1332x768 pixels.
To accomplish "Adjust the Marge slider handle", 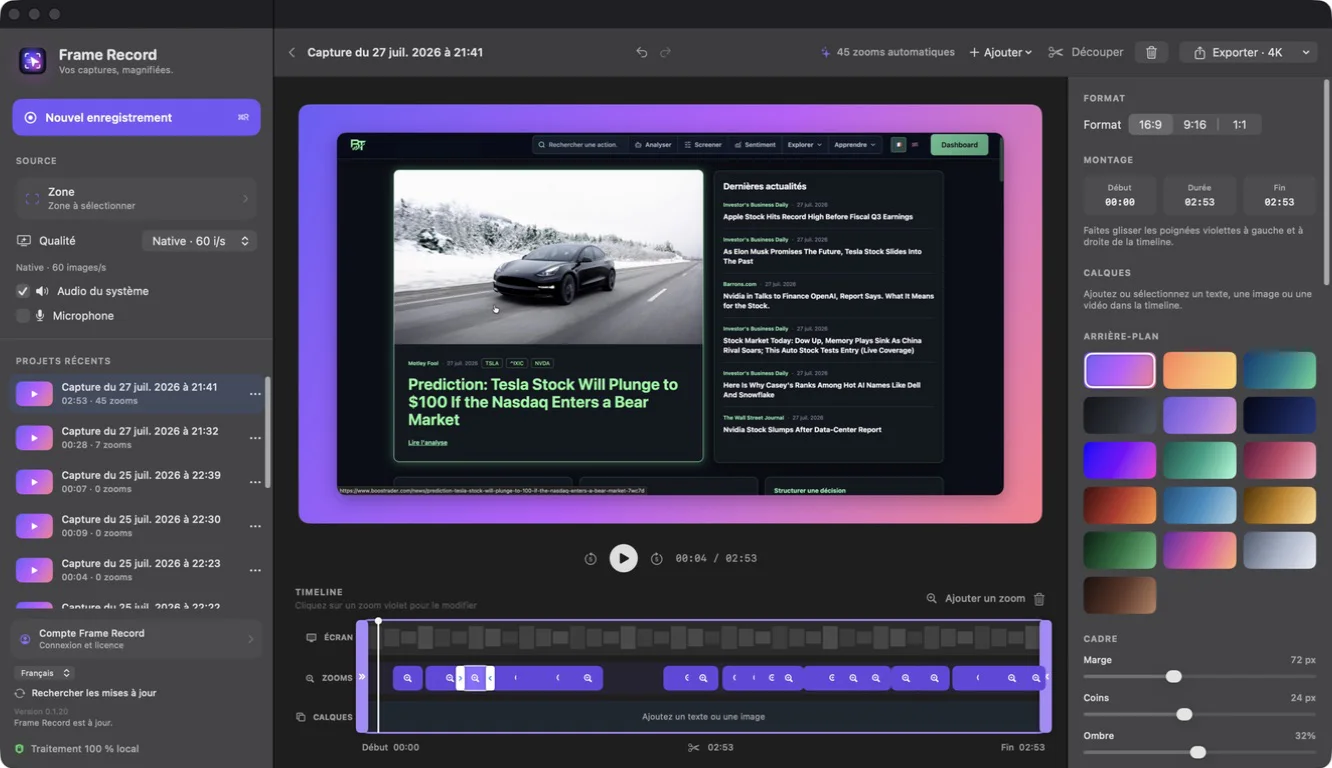I will click(1174, 677).
